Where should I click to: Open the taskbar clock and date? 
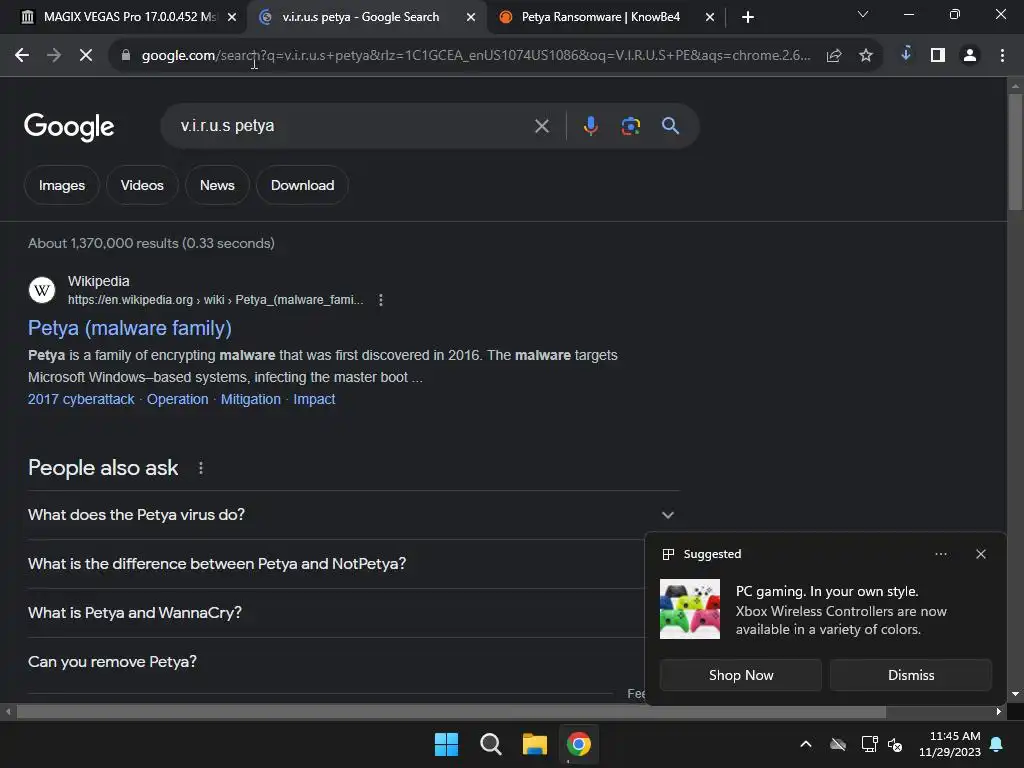pos(950,744)
